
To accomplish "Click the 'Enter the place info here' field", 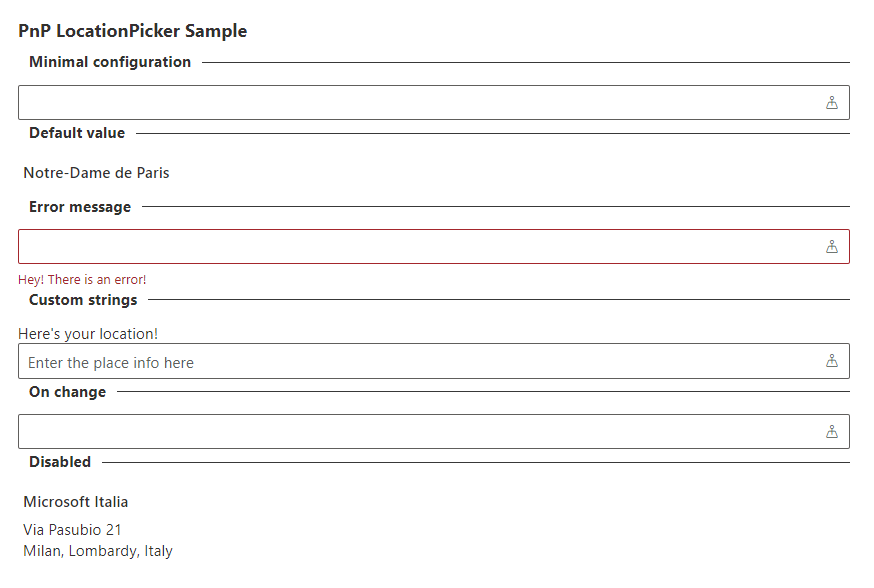I will pos(420,362).
